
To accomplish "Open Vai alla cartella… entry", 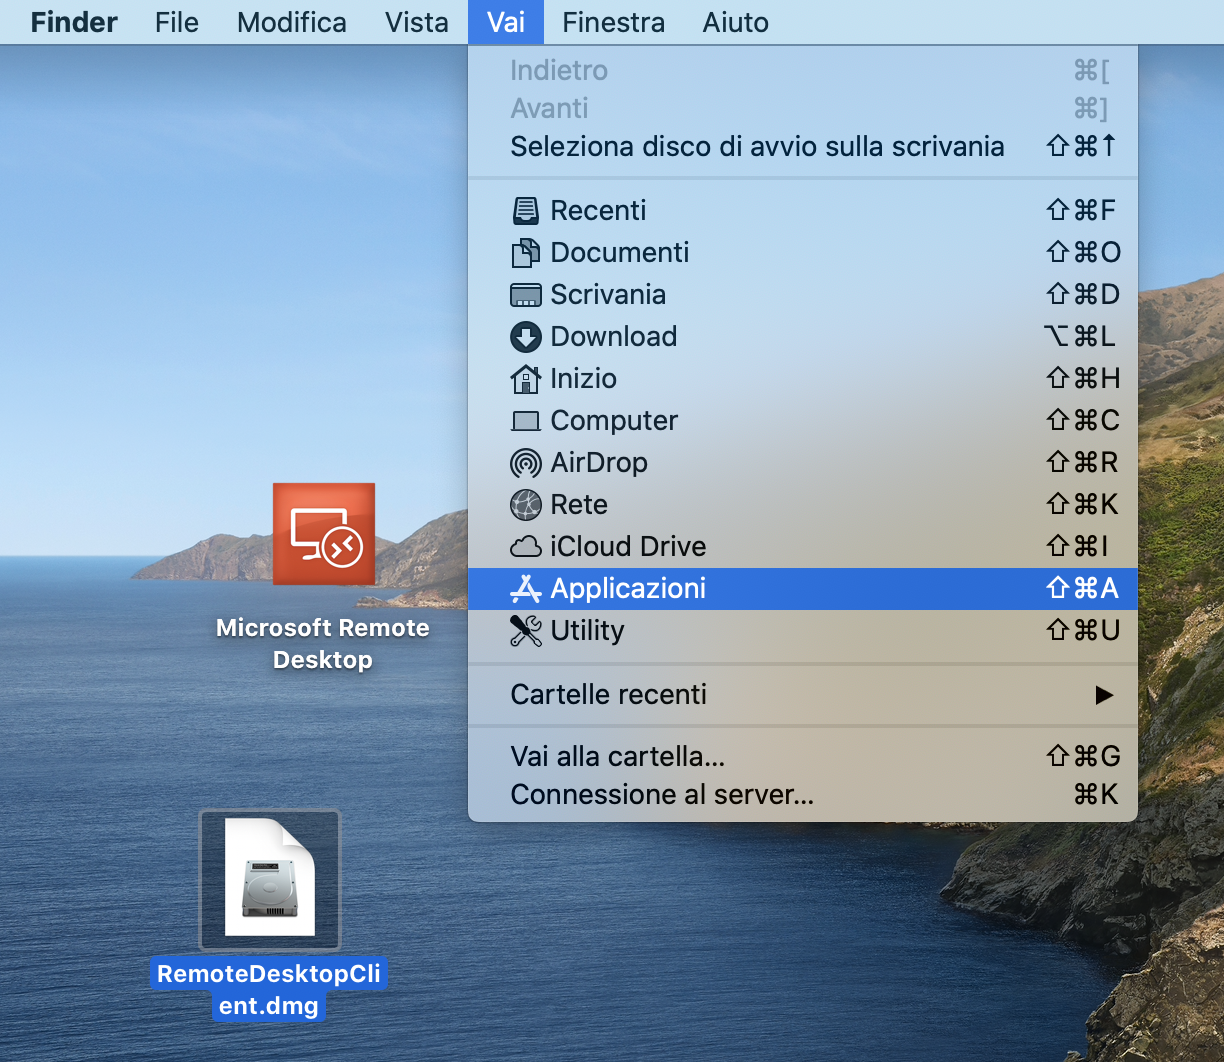I will 617,757.
